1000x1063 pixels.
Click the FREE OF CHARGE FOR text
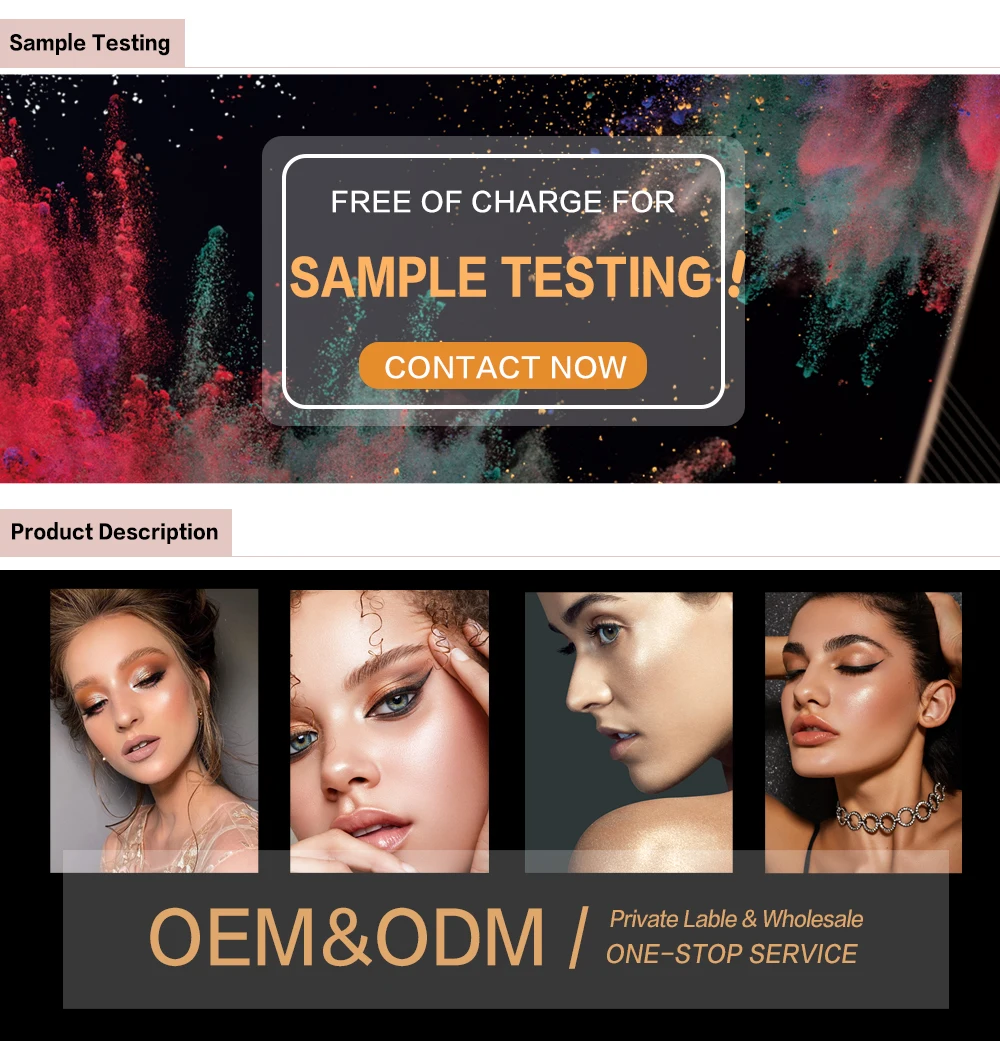[x=502, y=202]
